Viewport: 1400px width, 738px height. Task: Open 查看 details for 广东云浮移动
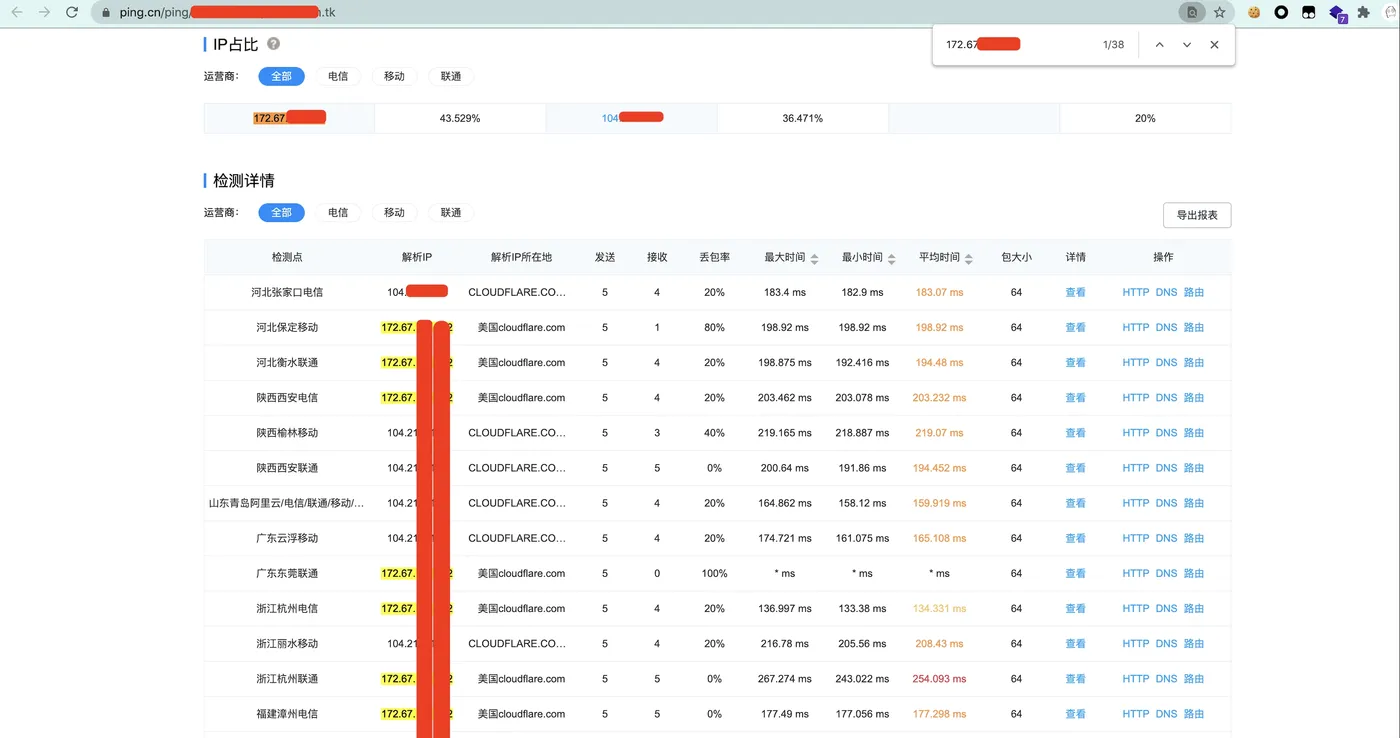coord(1075,538)
